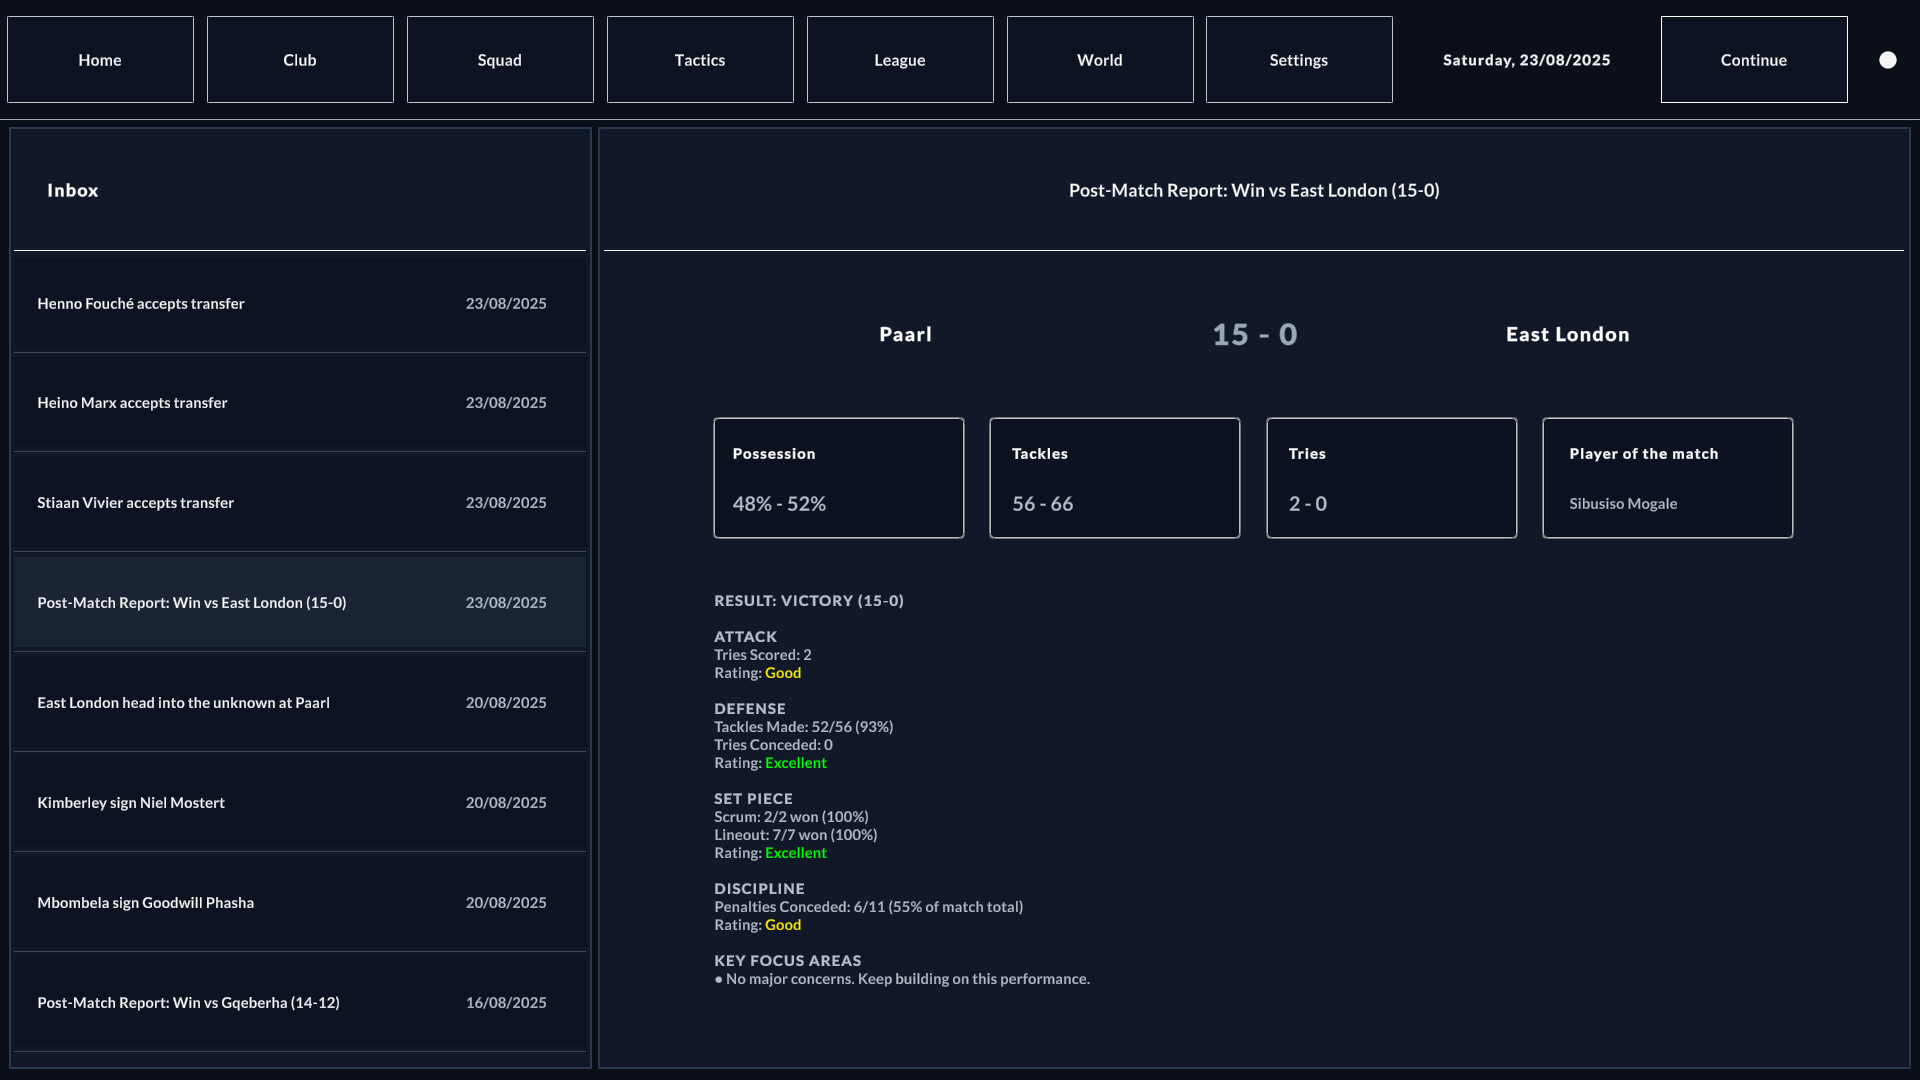Click the date display showing Saturday 23/08/2025
The image size is (1920, 1080).
coord(1525,59)
